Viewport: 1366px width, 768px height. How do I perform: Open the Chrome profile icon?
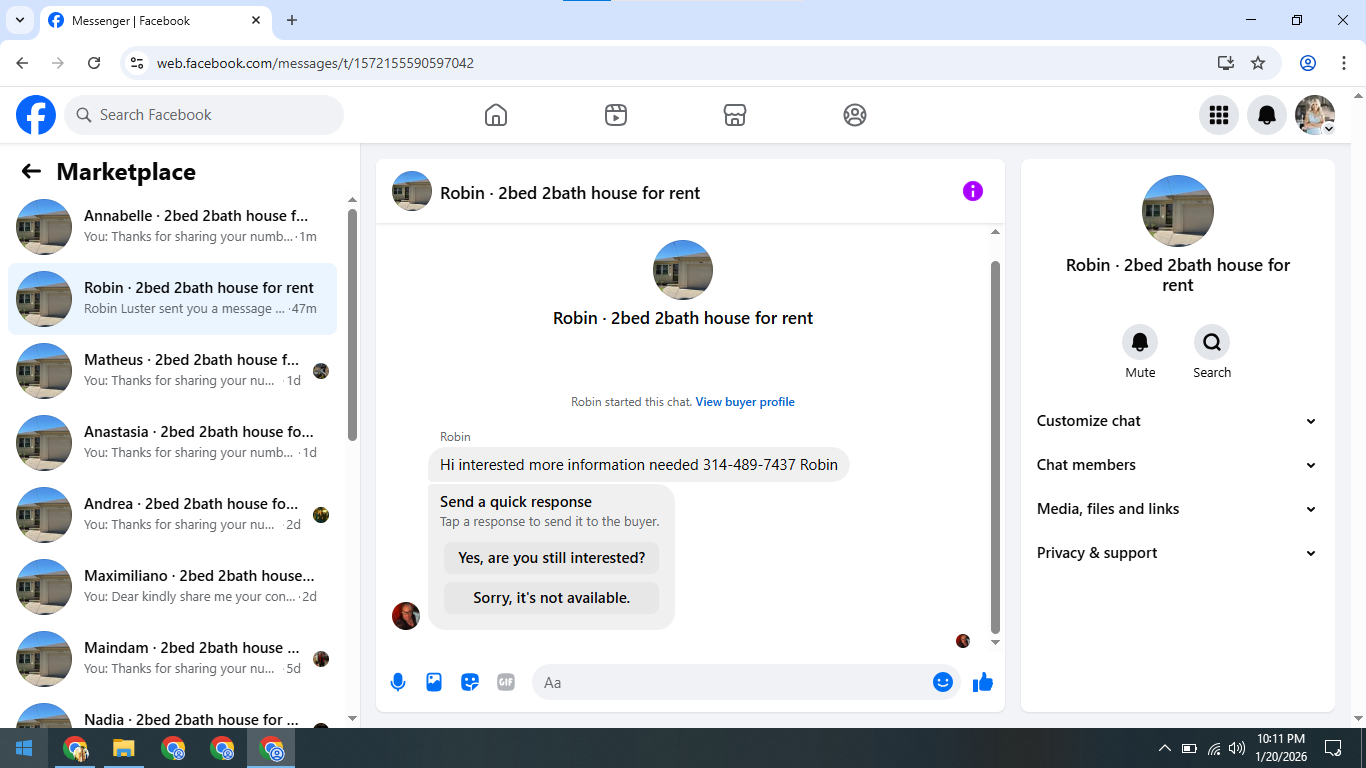(1308, 63)
